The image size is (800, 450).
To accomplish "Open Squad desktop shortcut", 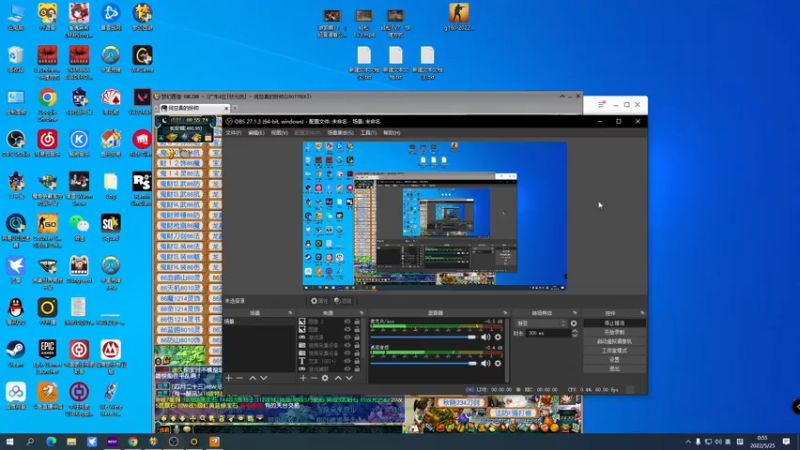I will [110, 227].
